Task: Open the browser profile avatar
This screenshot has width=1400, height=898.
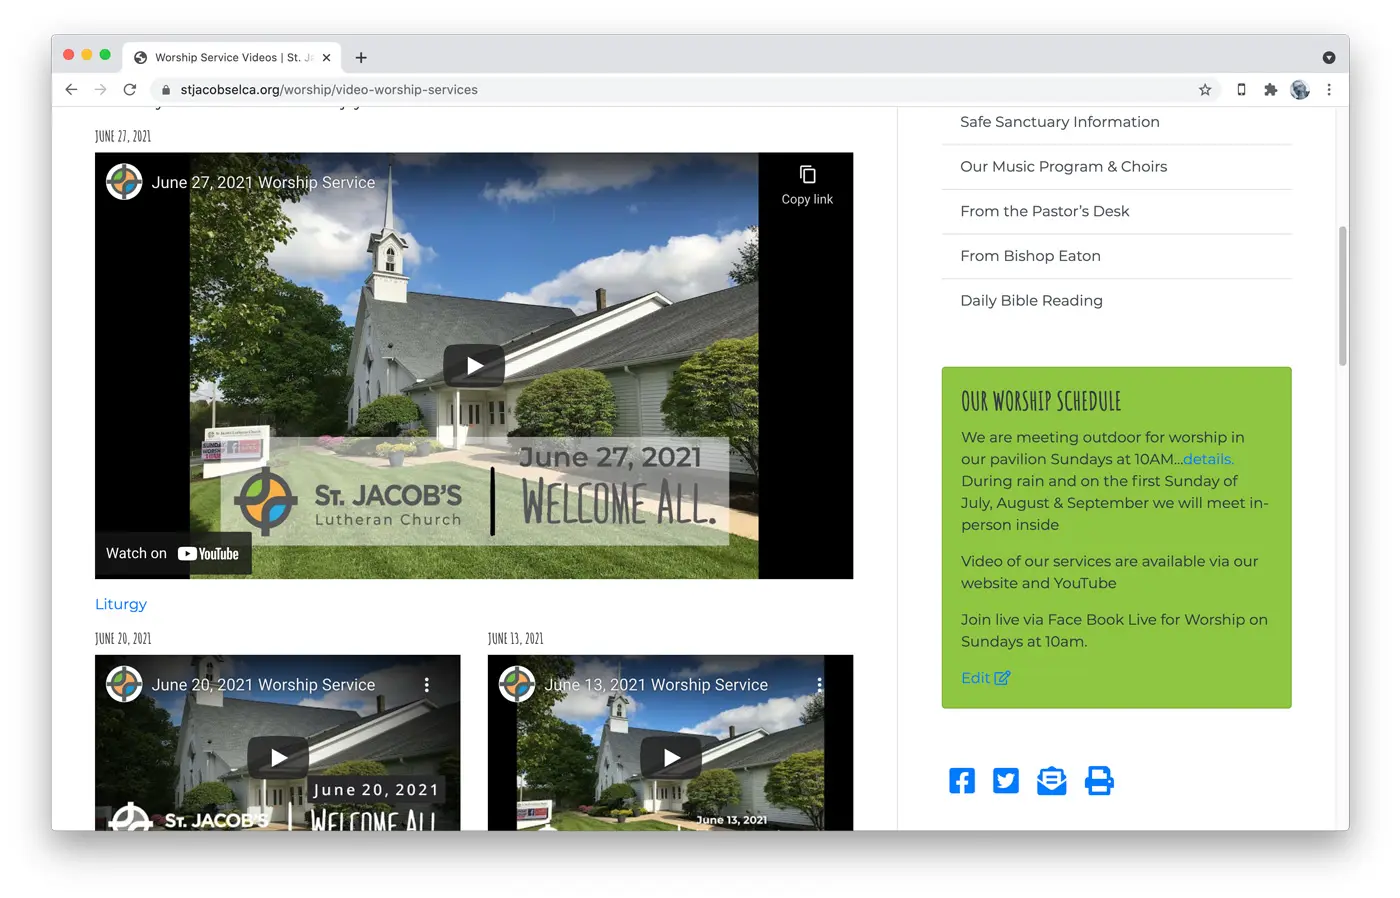Action: pos(1300,89)
